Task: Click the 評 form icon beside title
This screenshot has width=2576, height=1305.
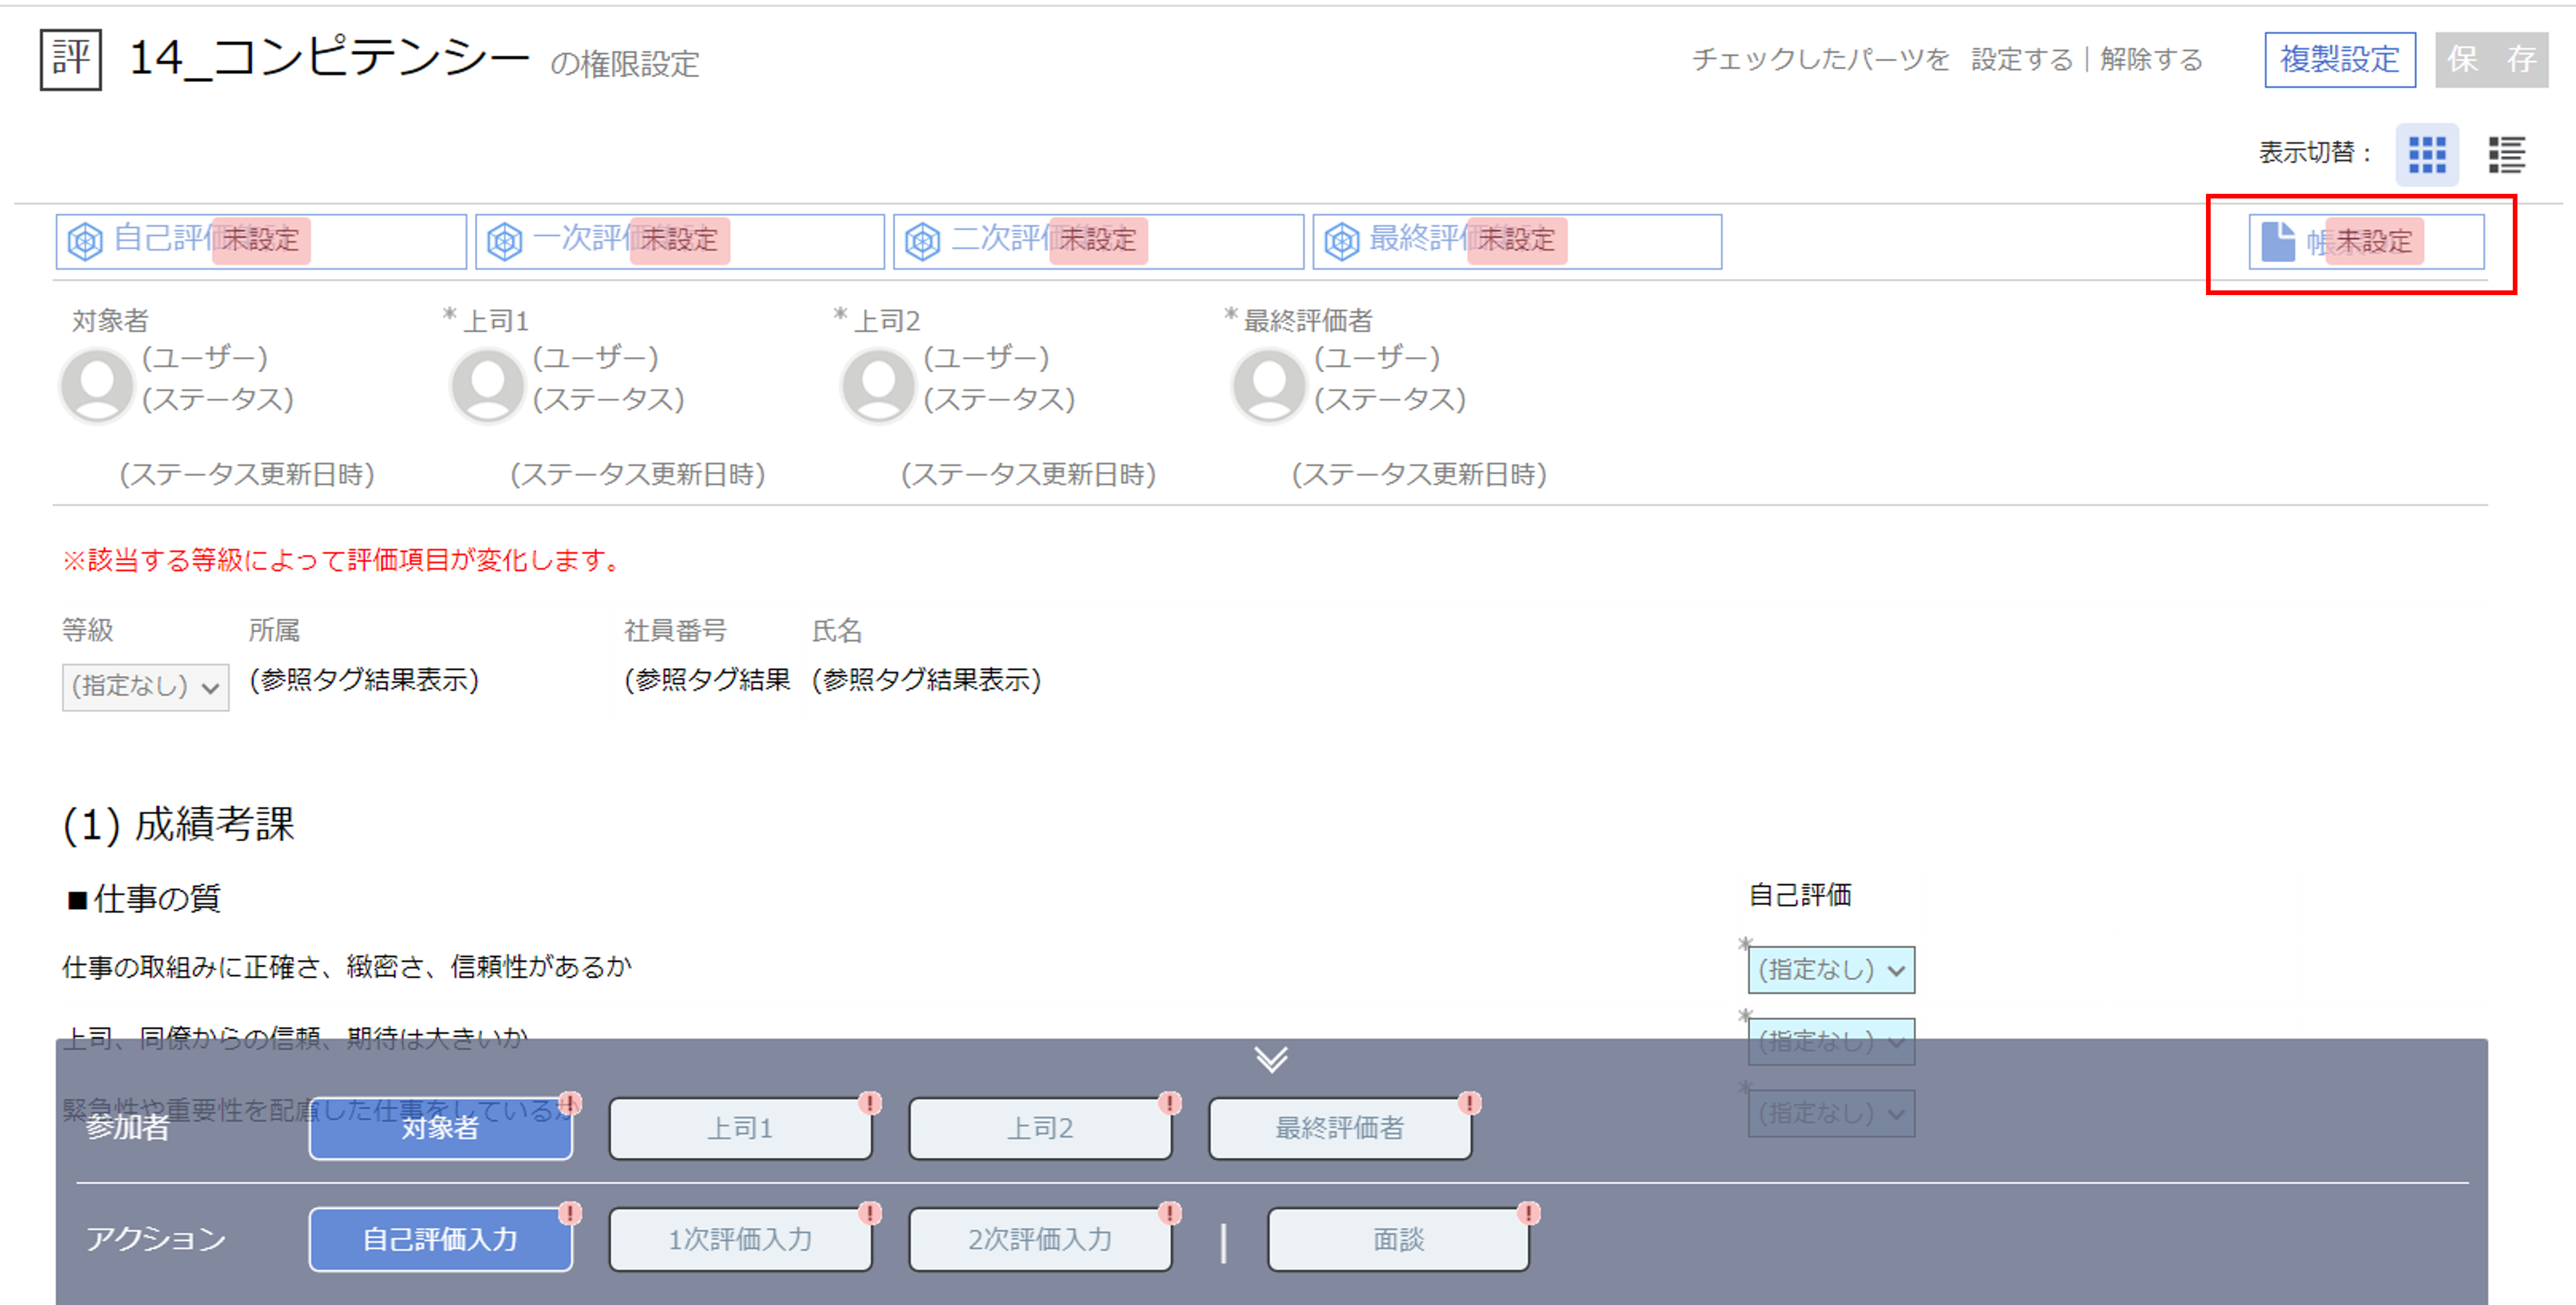Action: point(71,60)
